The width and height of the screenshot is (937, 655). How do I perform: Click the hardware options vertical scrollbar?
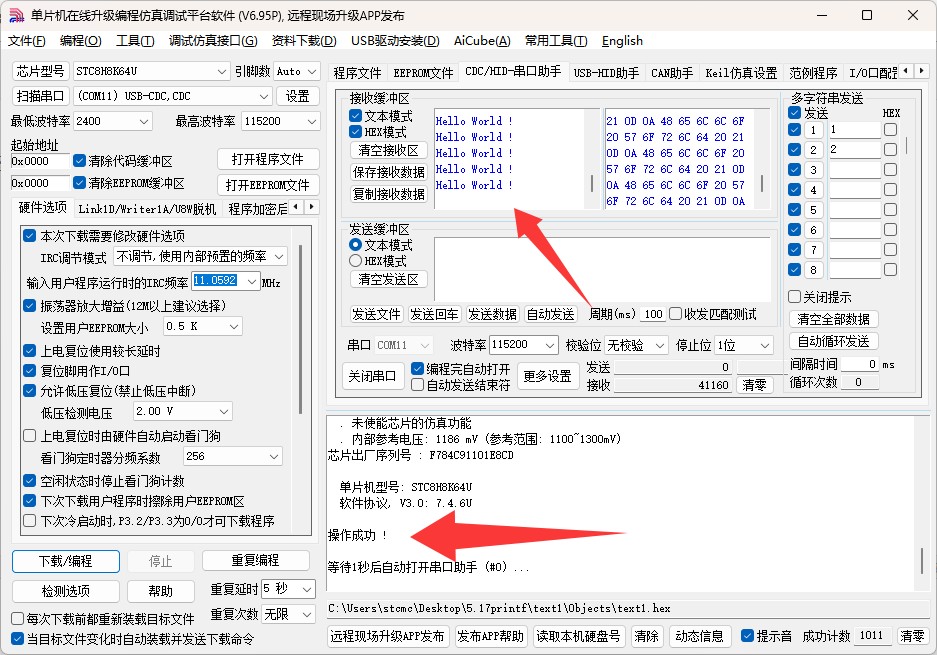tap(301, 329)
